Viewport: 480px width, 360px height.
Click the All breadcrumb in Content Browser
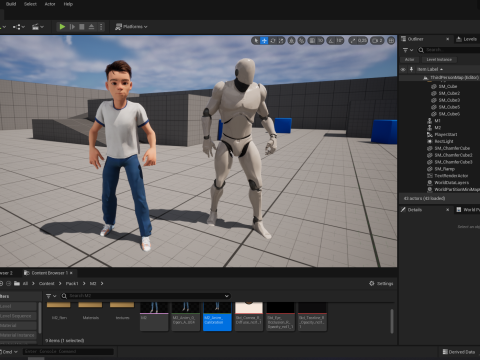[25, 284]
